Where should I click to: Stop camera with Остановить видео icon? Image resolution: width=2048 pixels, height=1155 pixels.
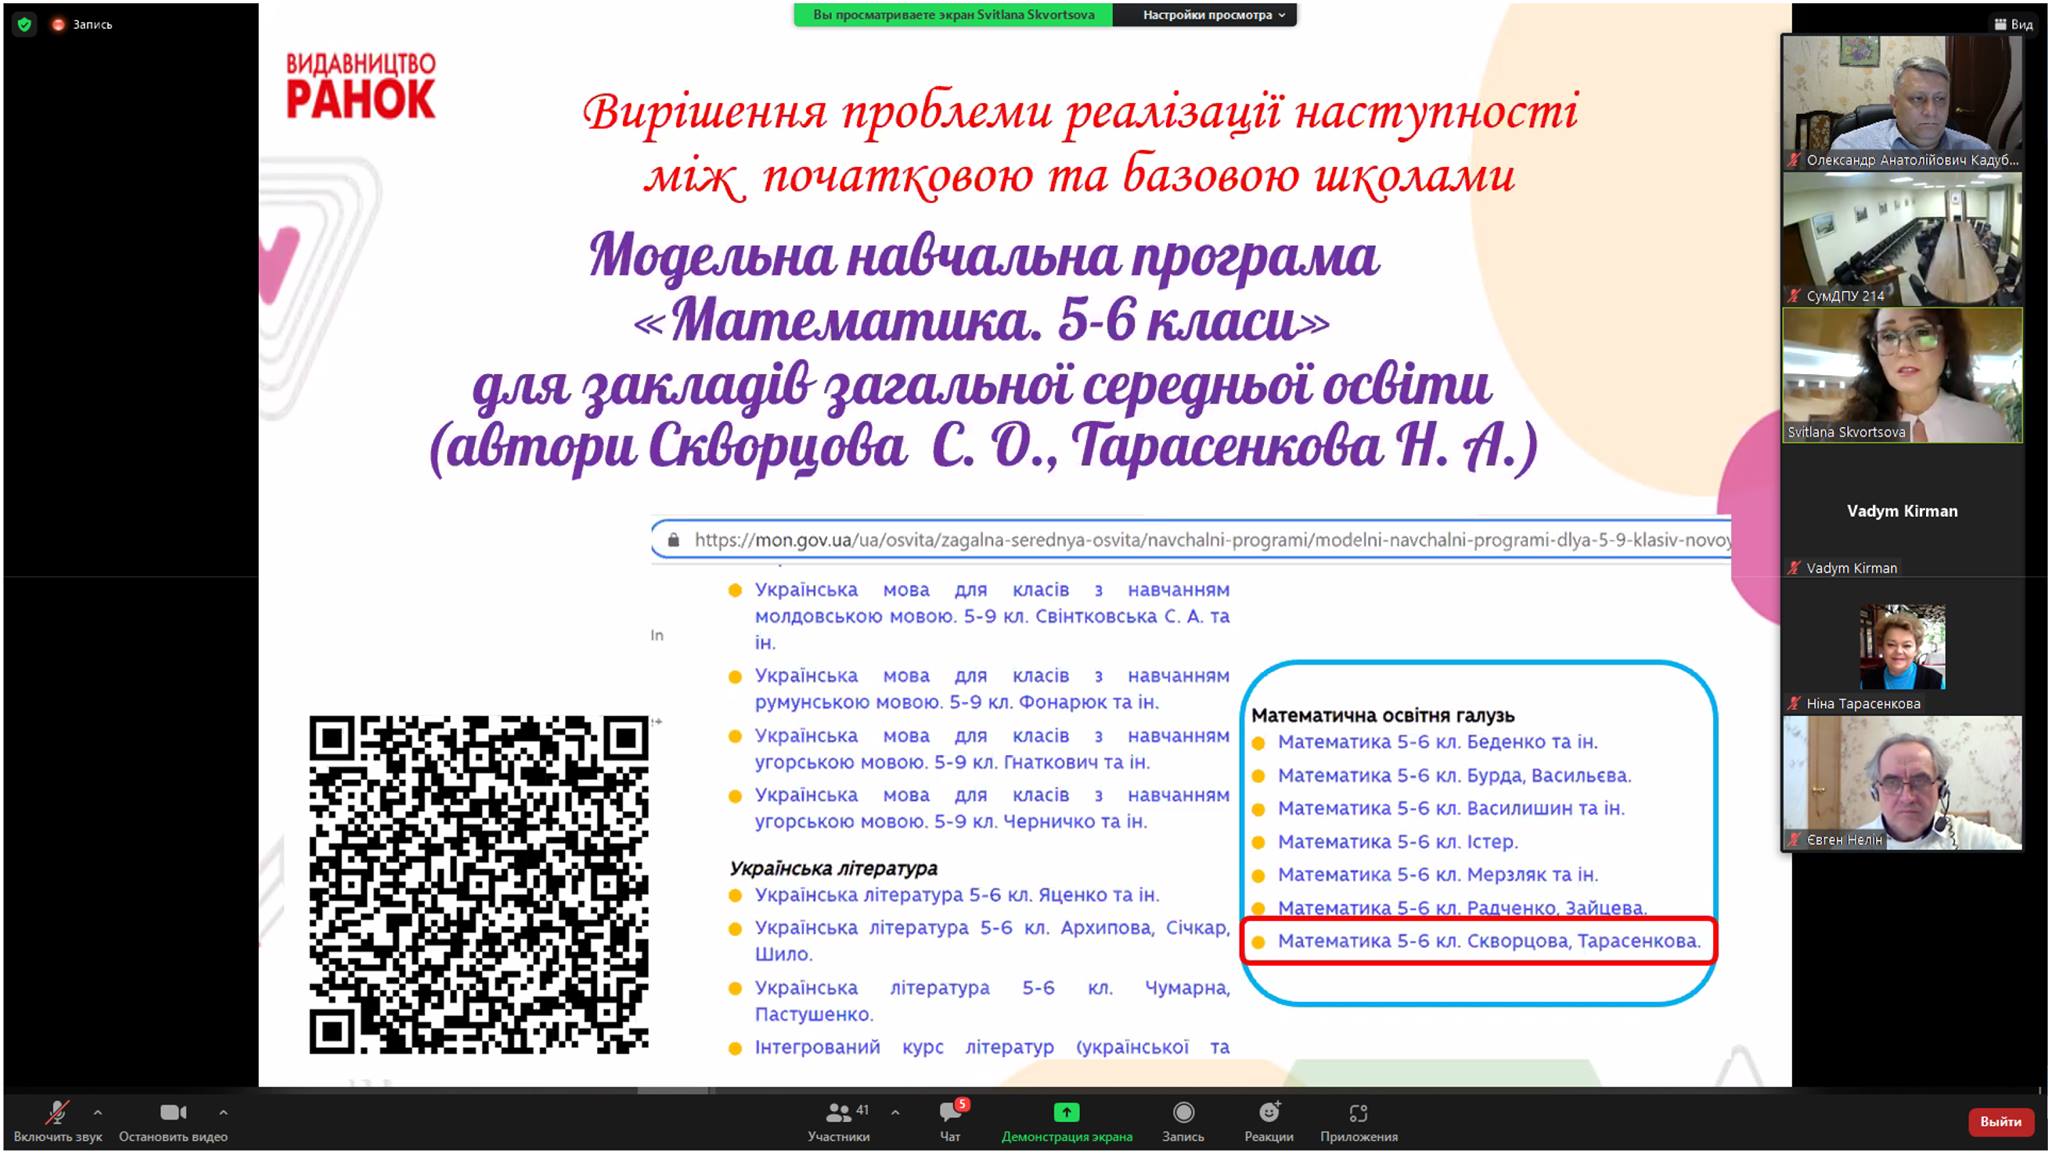[x=173, y=1113]
